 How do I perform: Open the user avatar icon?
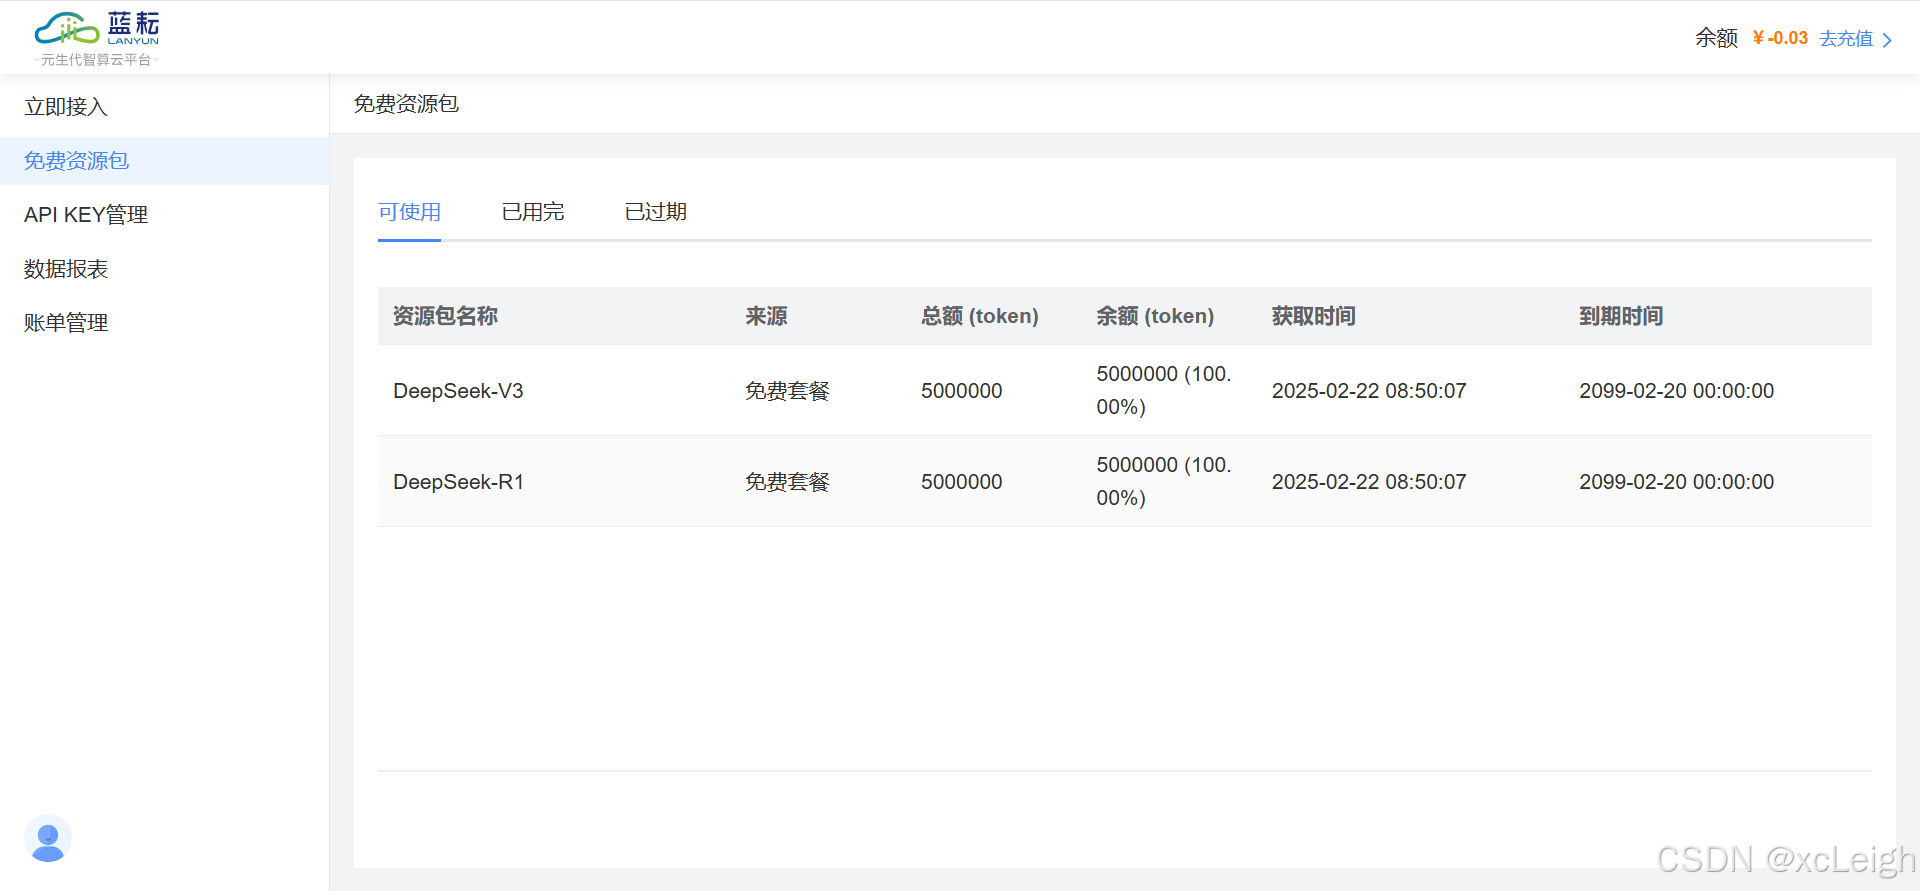tap(48, 838)
